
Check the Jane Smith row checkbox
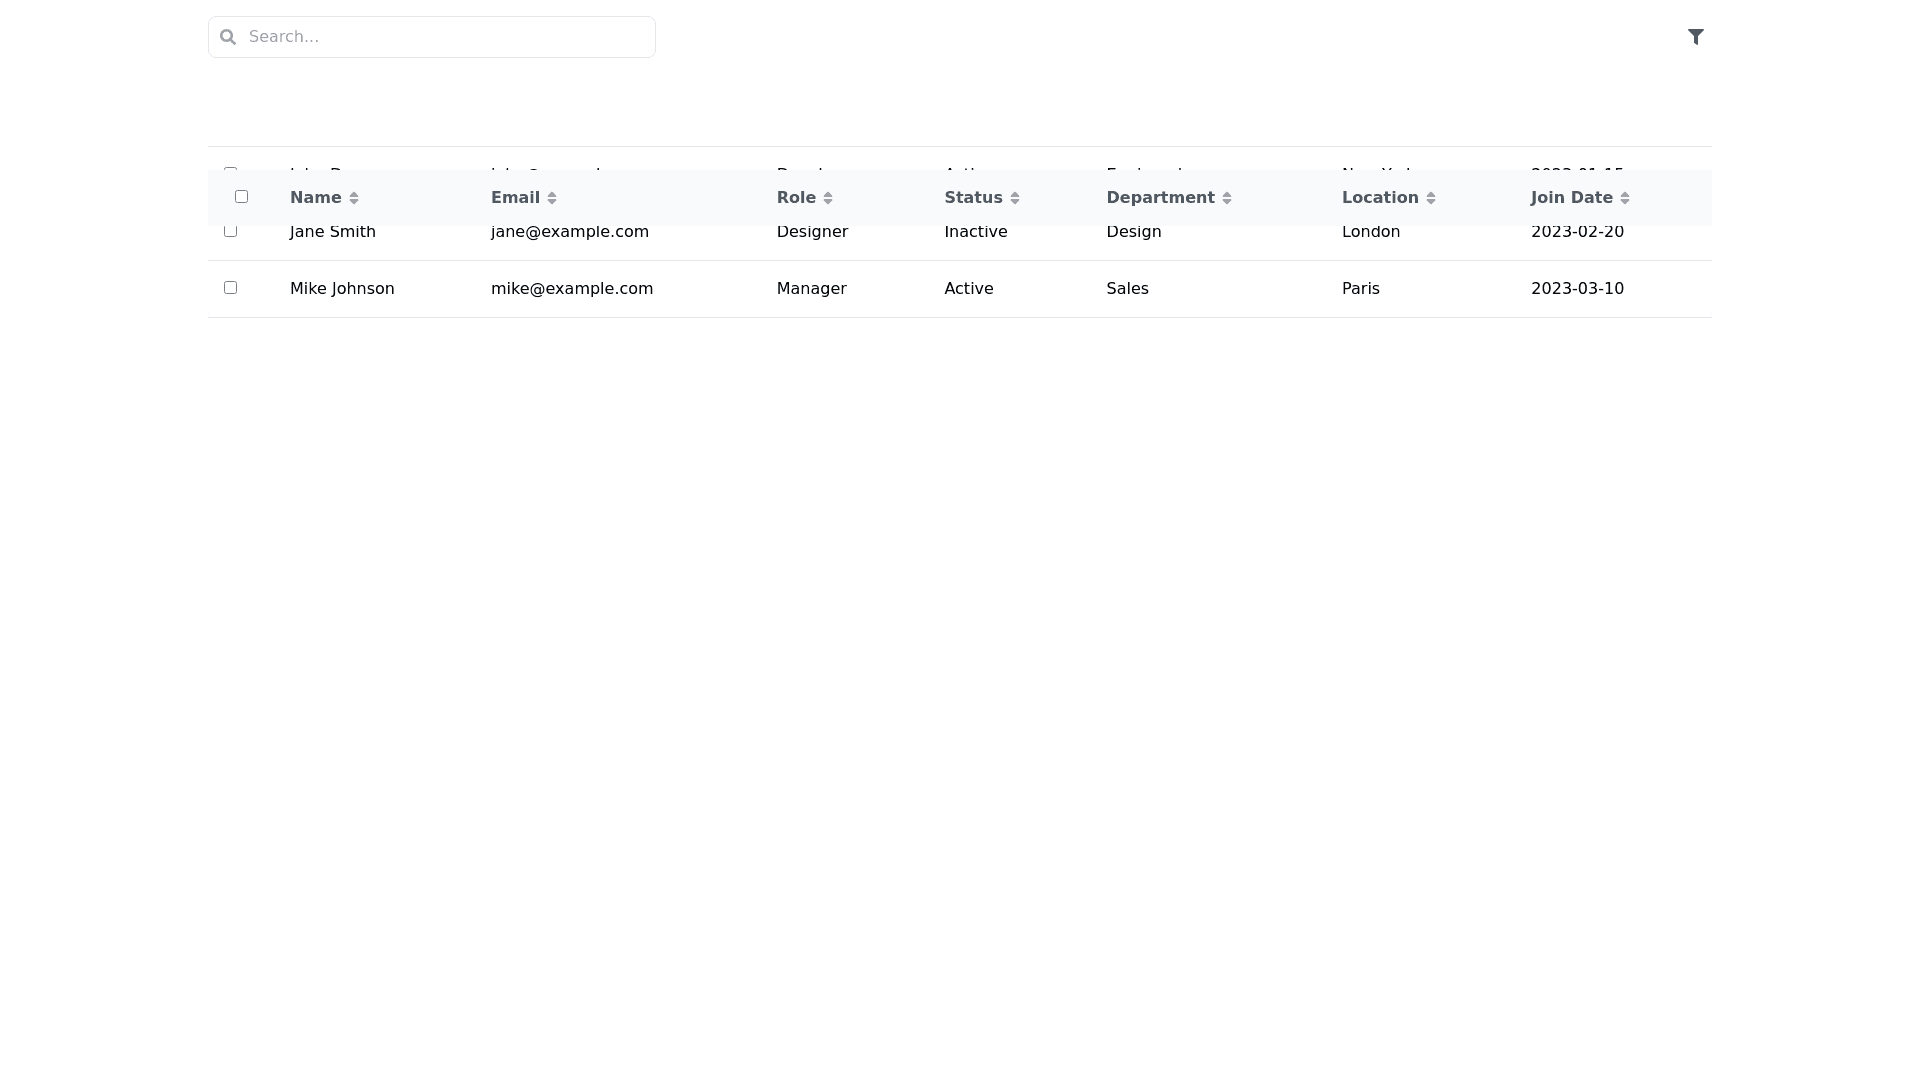(231, 232)
